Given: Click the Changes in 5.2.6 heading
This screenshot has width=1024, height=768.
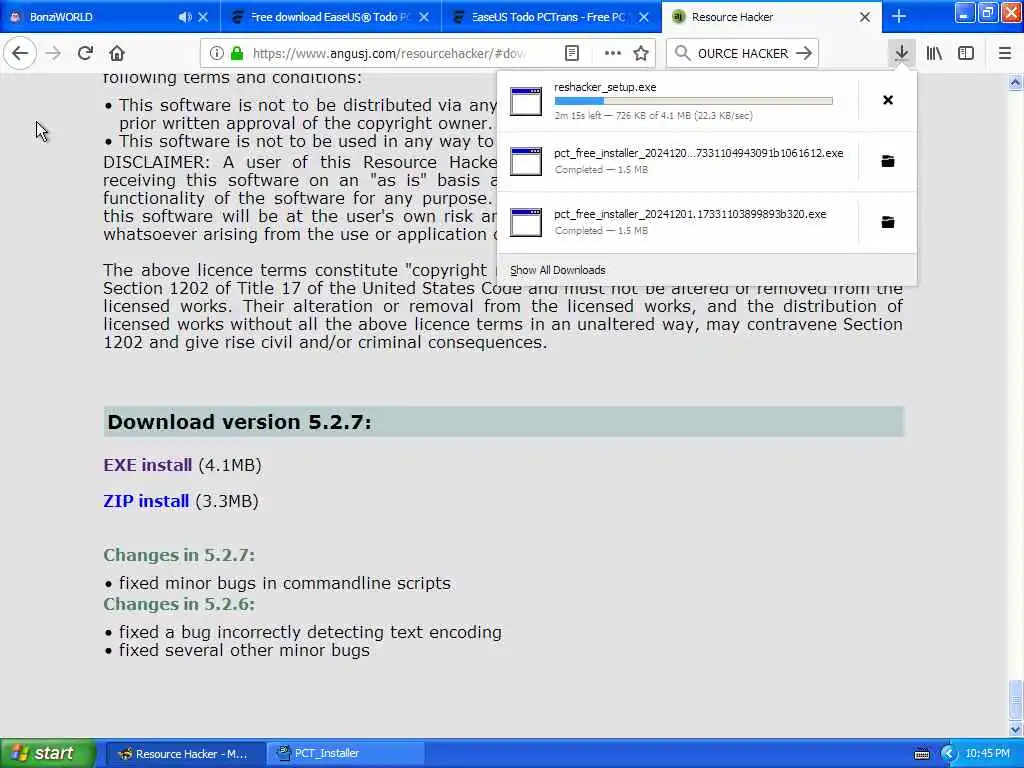Looking at the screenshot, I should 179,604.
